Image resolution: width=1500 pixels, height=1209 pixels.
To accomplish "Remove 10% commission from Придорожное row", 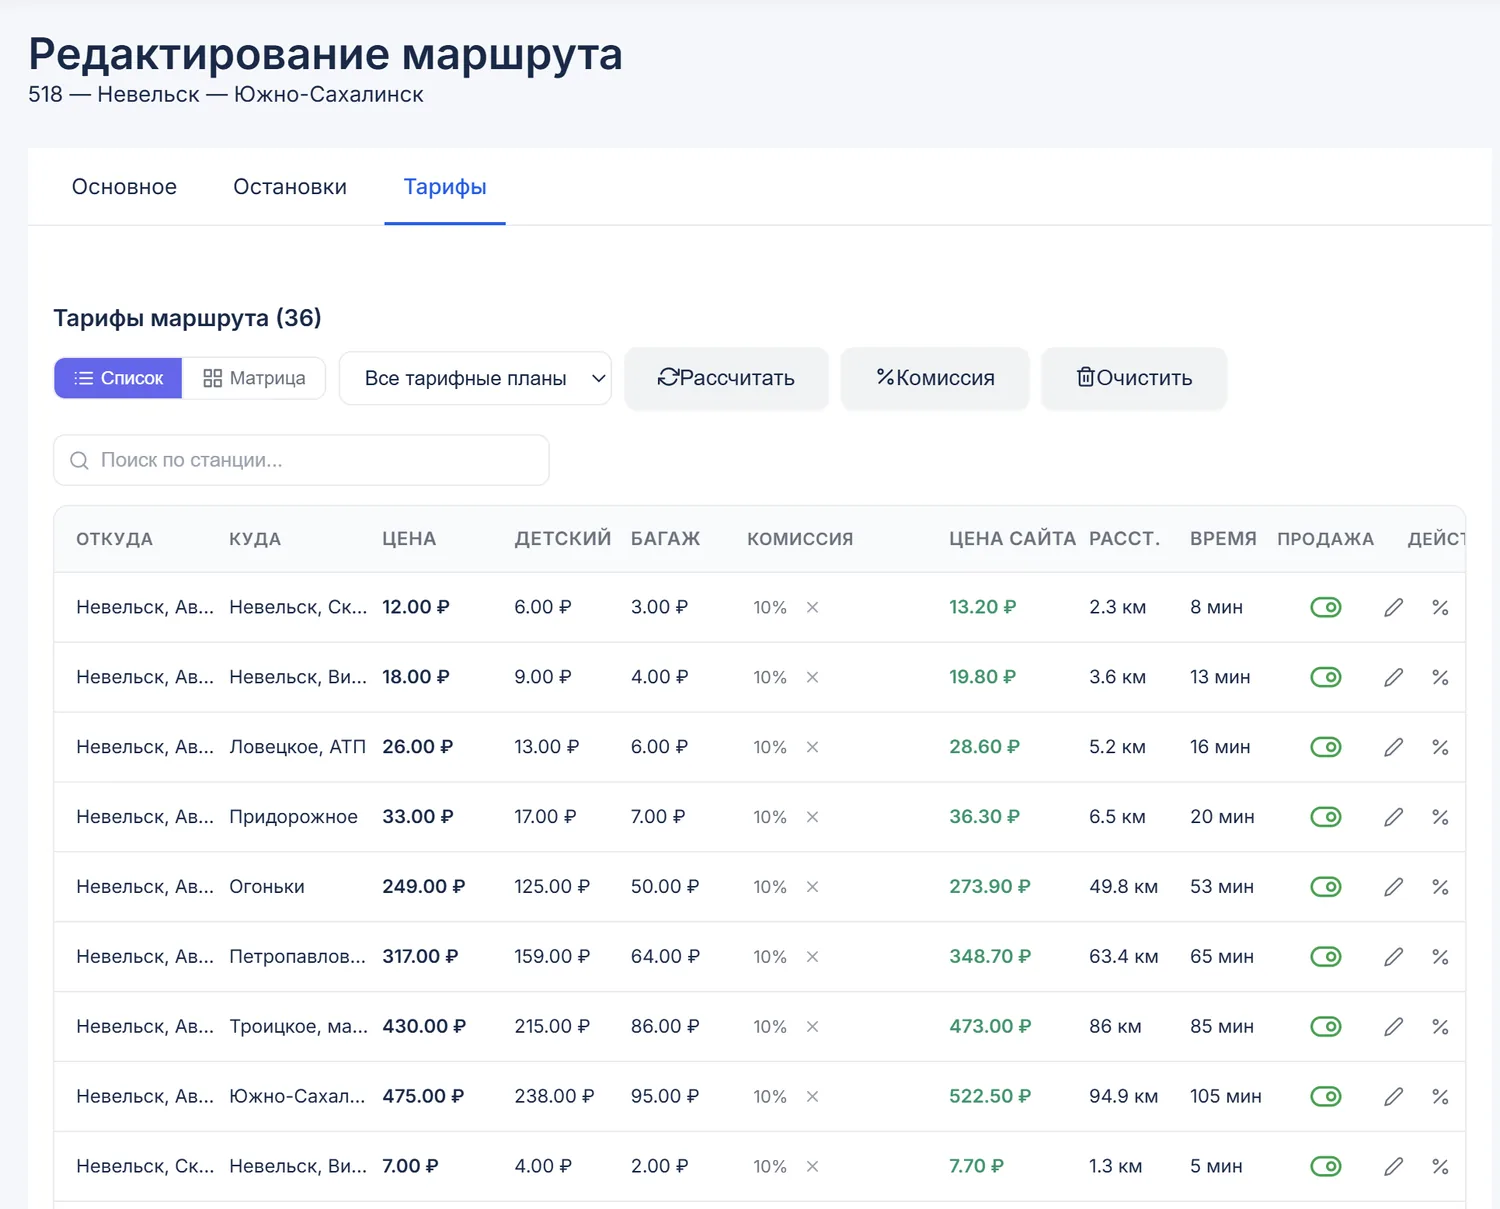I will coord(812,817).
